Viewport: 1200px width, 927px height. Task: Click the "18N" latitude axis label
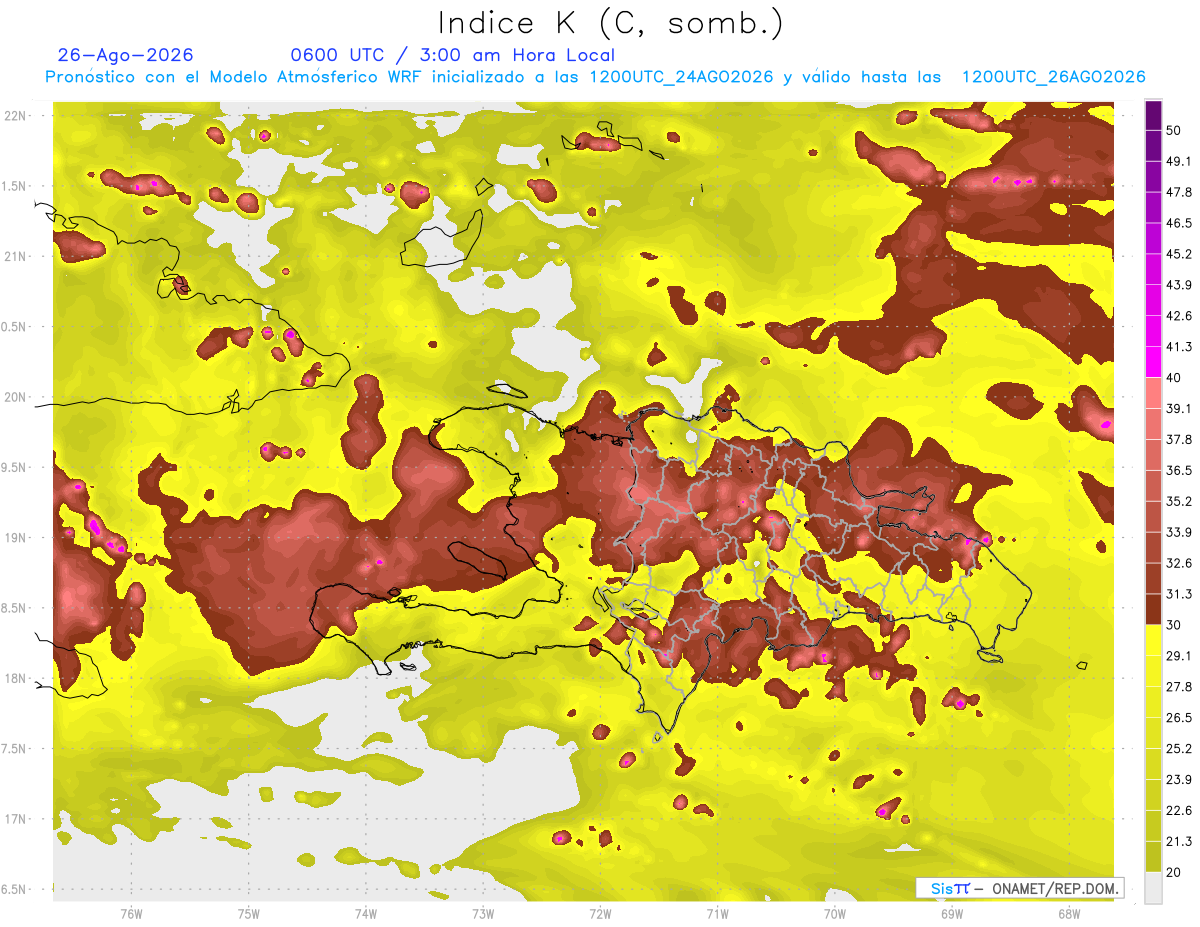point(15,679)
